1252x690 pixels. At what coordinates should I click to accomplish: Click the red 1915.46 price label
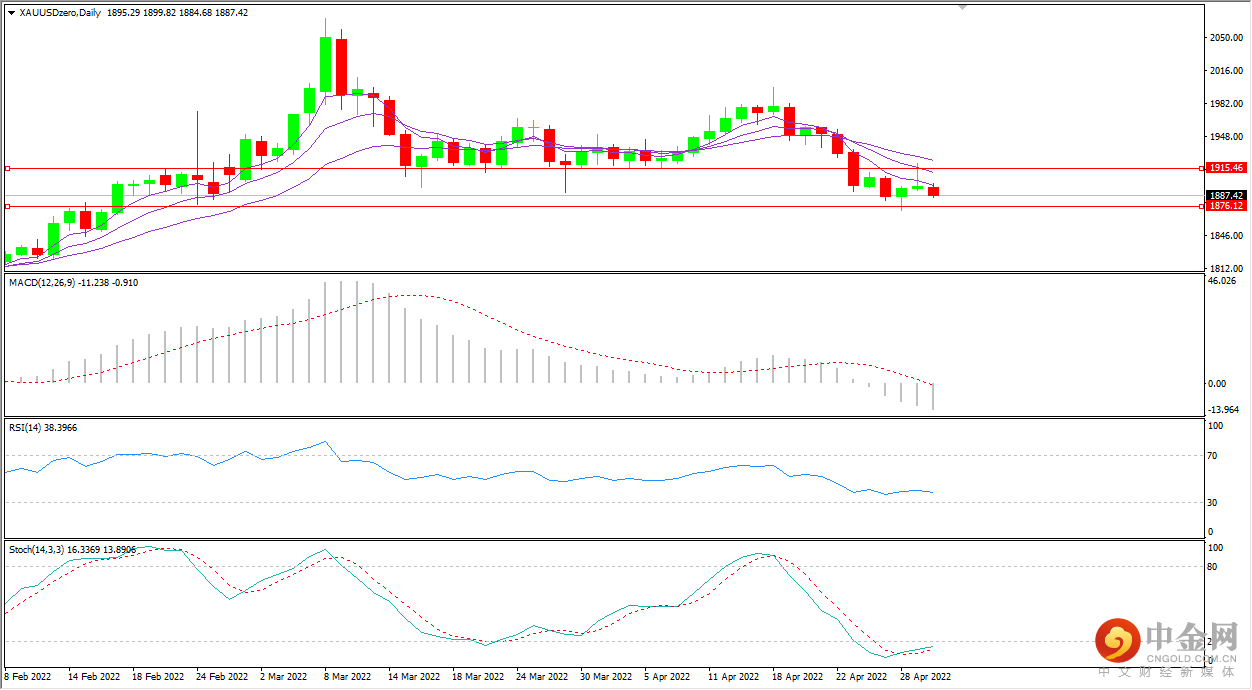pos(1226,168)
